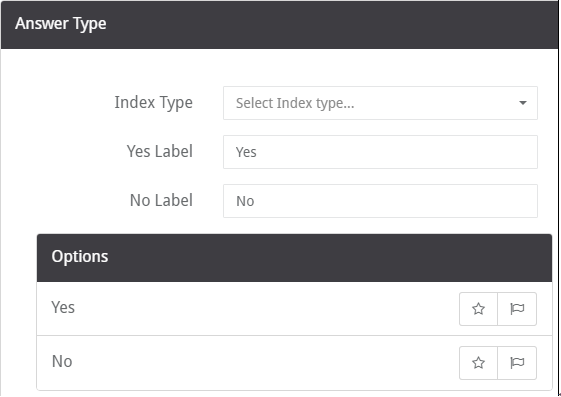Click the 'Options' title text
Screen dimensions: 561x397
pyautogui.click(x=79, y=257)
